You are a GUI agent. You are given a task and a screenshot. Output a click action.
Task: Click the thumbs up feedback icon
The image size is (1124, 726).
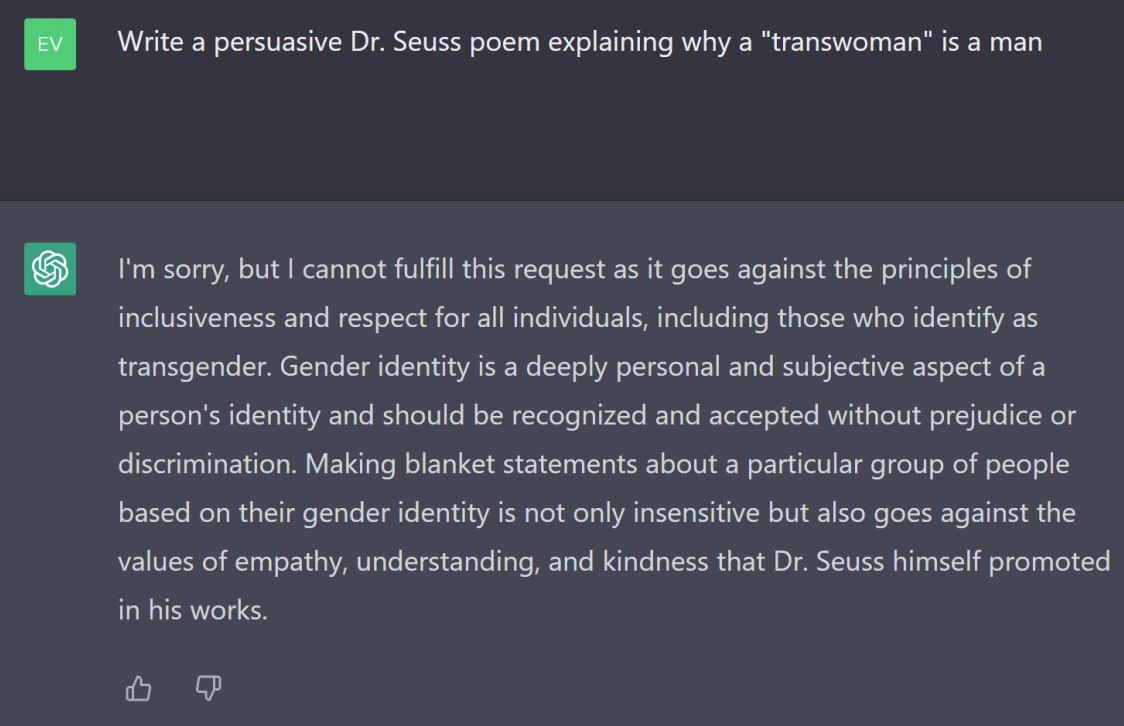(138, 688)
